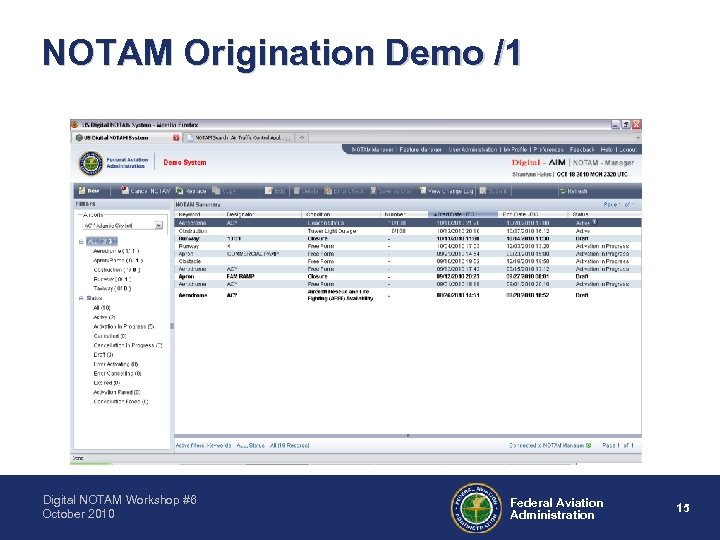Select the Cancellation Failed status filter

[x=121, y=402]
